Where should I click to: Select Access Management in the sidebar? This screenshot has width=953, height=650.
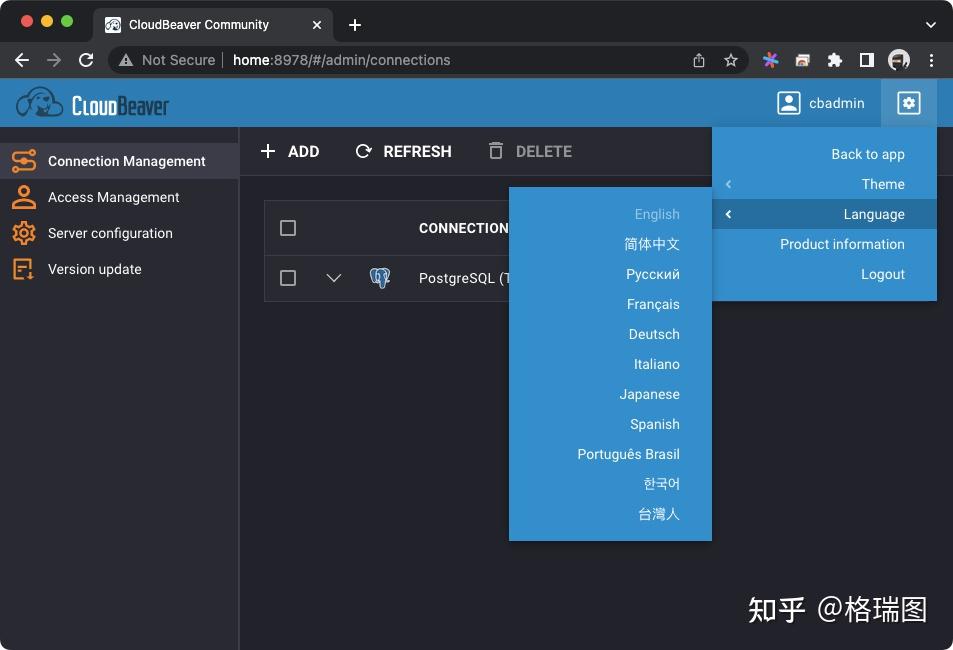[x=113, y=197]
